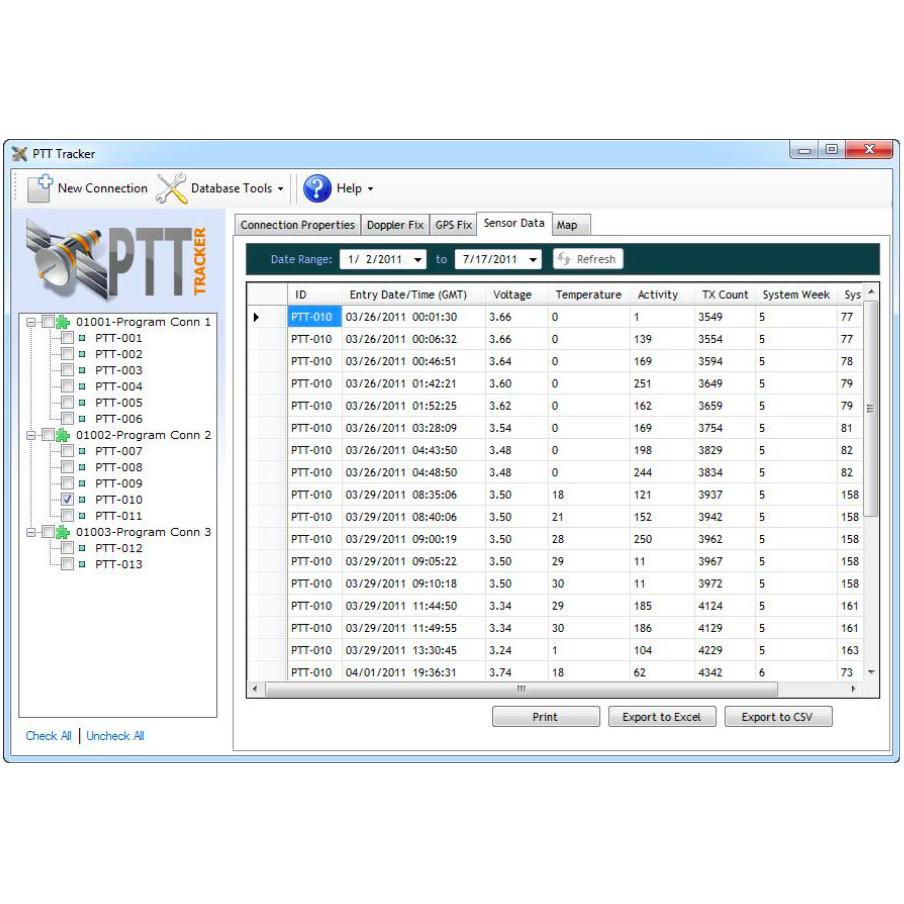
Task: Open the end date 7/17/2011 dropdown
Action: pos(533,260)
